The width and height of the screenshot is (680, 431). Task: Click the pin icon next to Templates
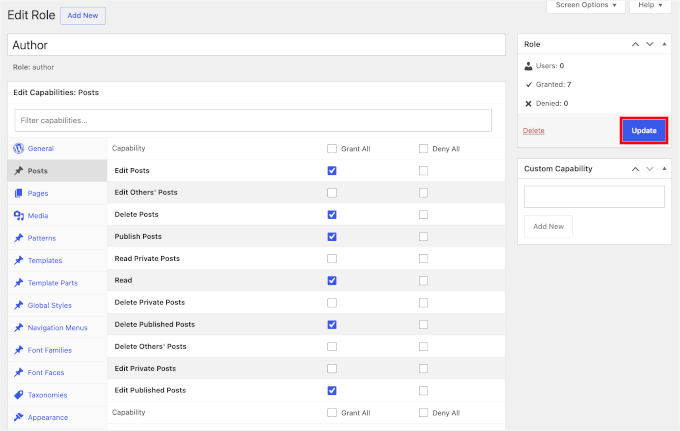pyautogui.click(x=19, y=260)
